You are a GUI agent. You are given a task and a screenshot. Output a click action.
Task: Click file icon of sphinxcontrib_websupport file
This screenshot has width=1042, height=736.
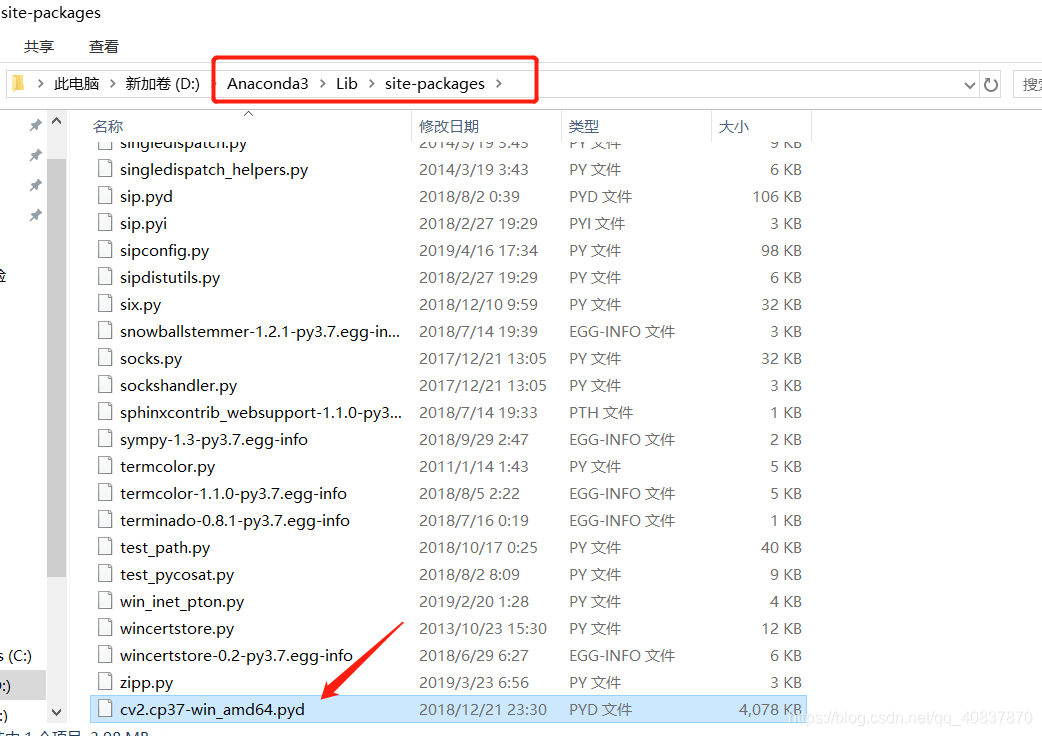click(x=105, y=412)
